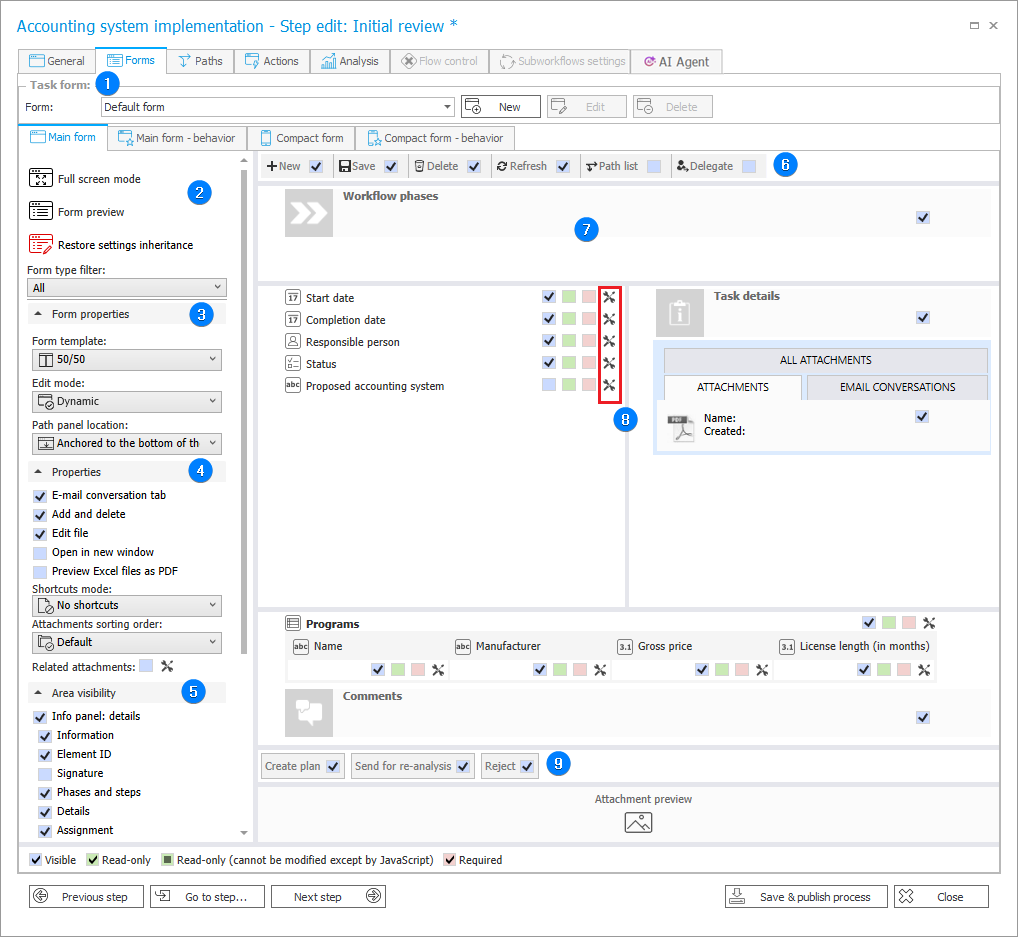Open settings icon for Responsible person field
This screenshot has height=937, width=1018.
coord(609,341)
